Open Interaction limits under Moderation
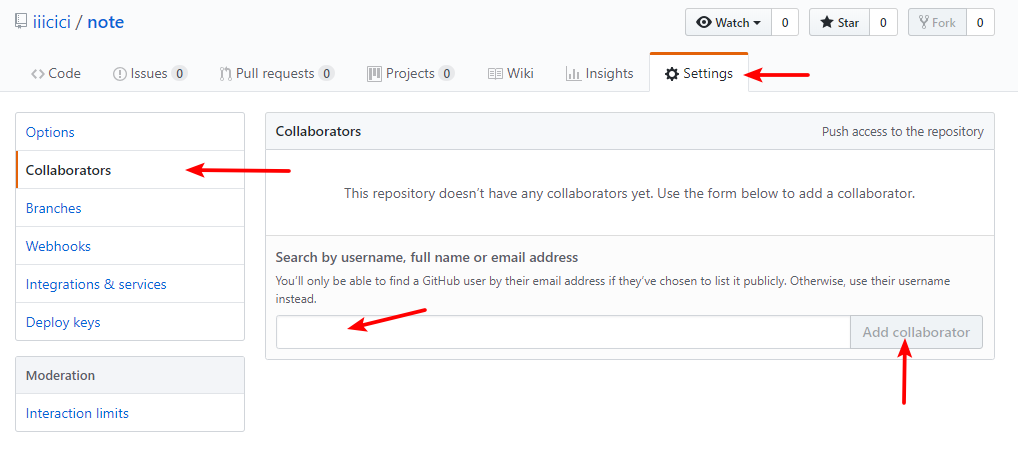The width and height of the screenshot is (1018, 474). click(x=77, y=413)
